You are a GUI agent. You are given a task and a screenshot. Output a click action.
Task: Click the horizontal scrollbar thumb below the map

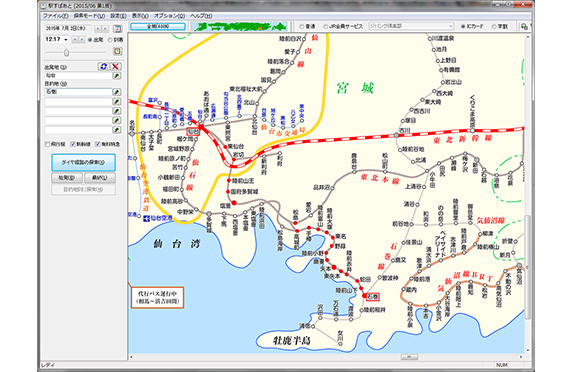(x=409, y=357)
